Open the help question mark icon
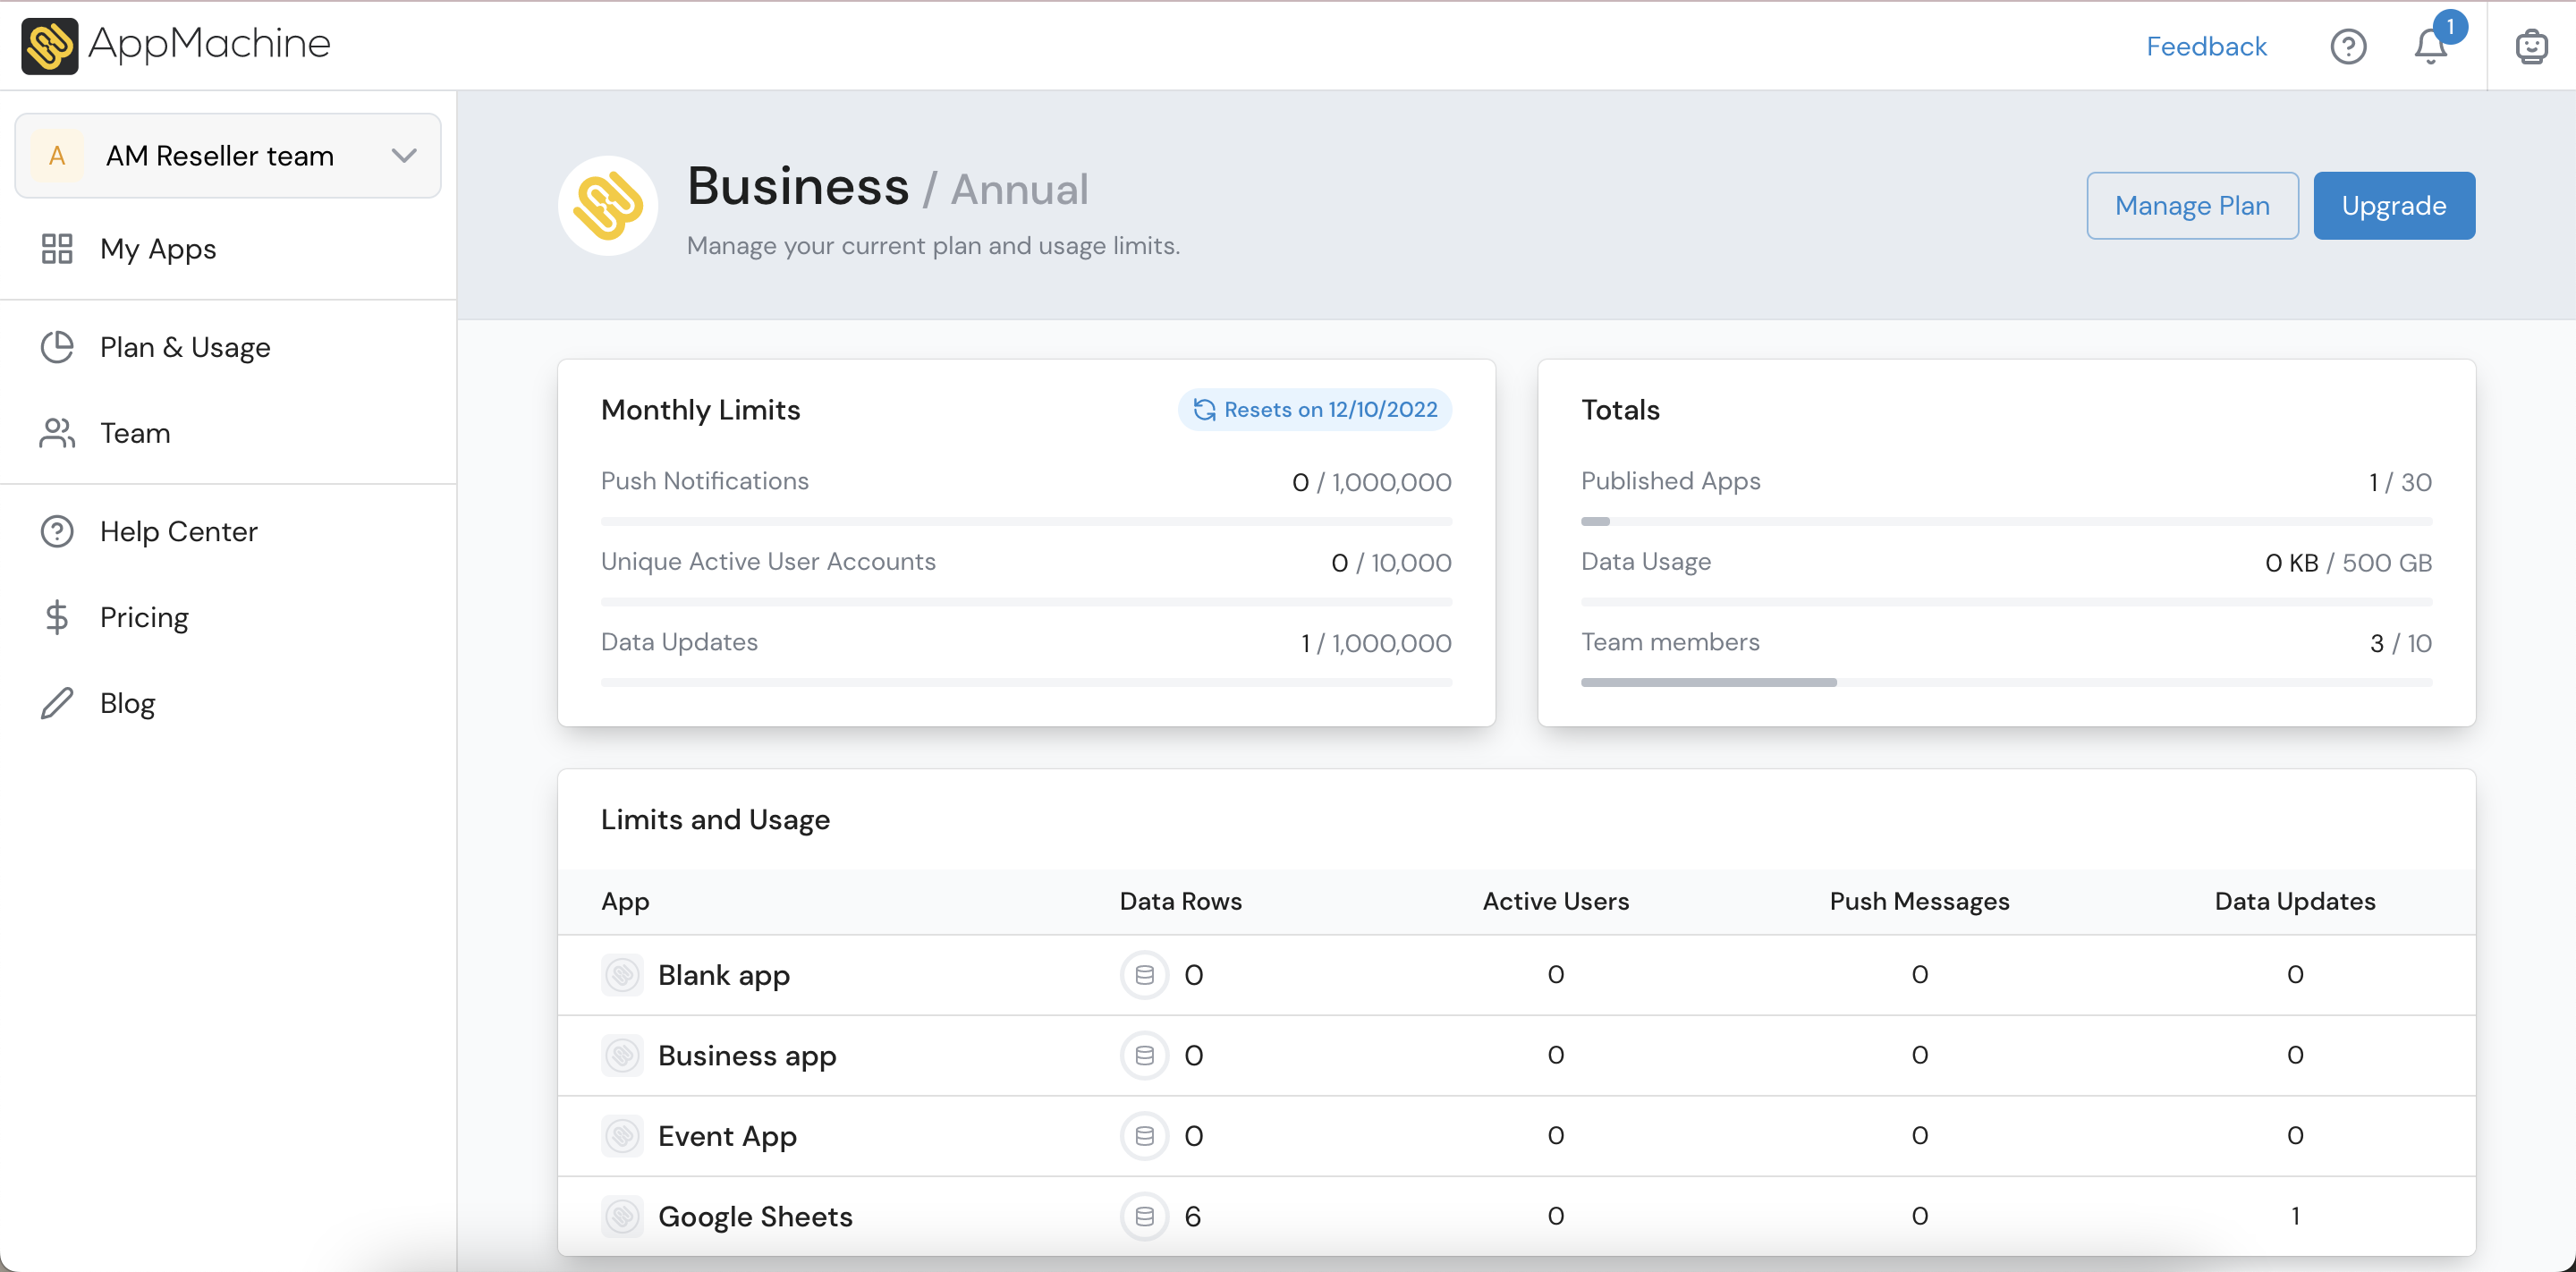 coord(2347,46)
